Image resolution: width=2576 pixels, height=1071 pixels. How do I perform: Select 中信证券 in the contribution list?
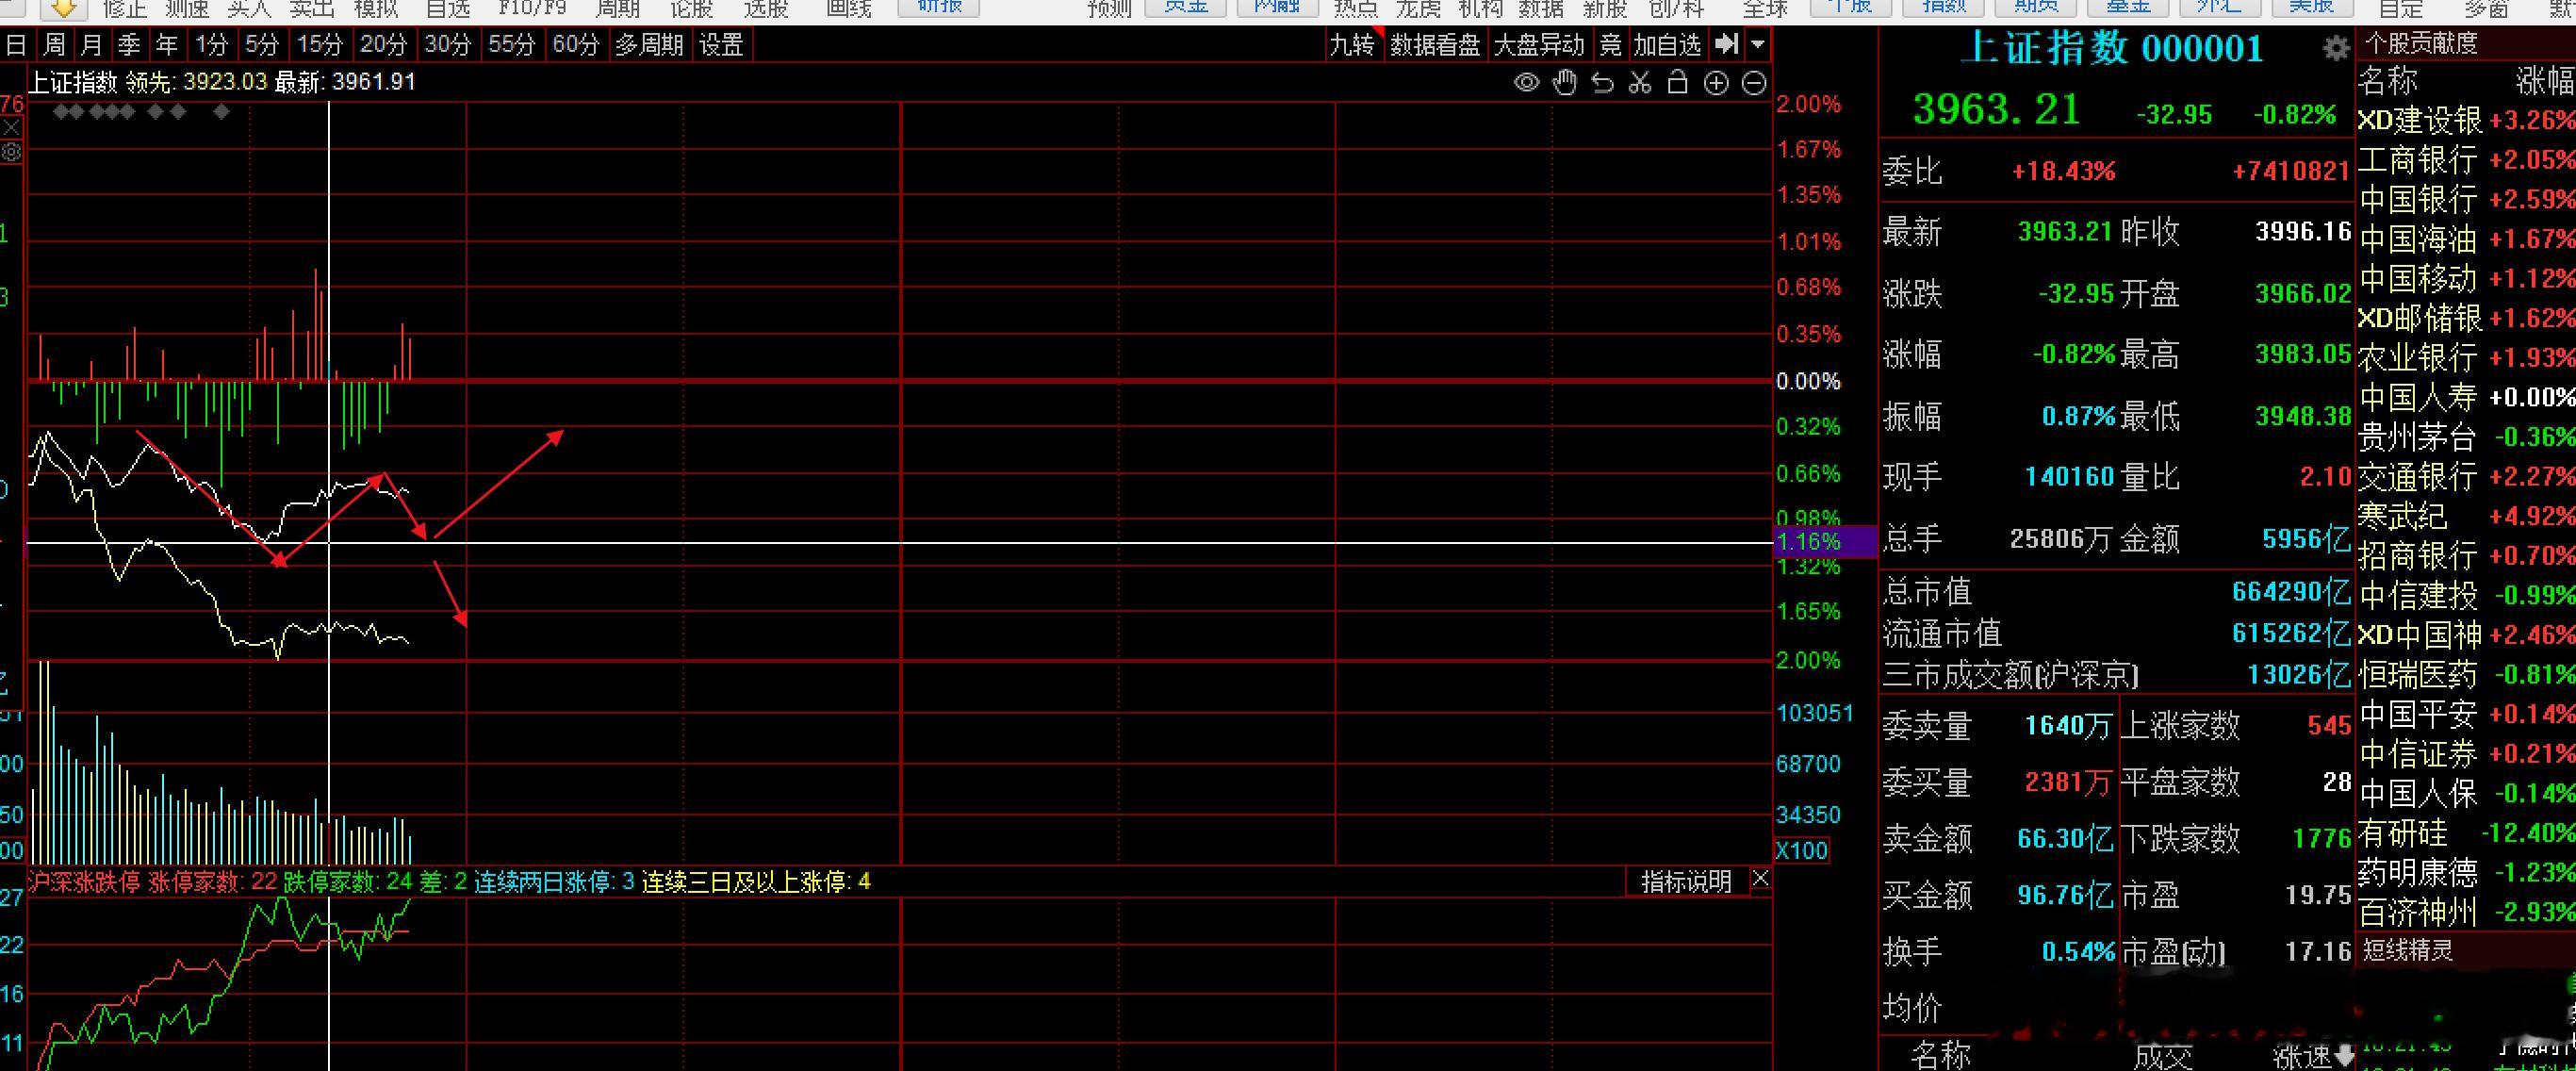coord(2466,753)
